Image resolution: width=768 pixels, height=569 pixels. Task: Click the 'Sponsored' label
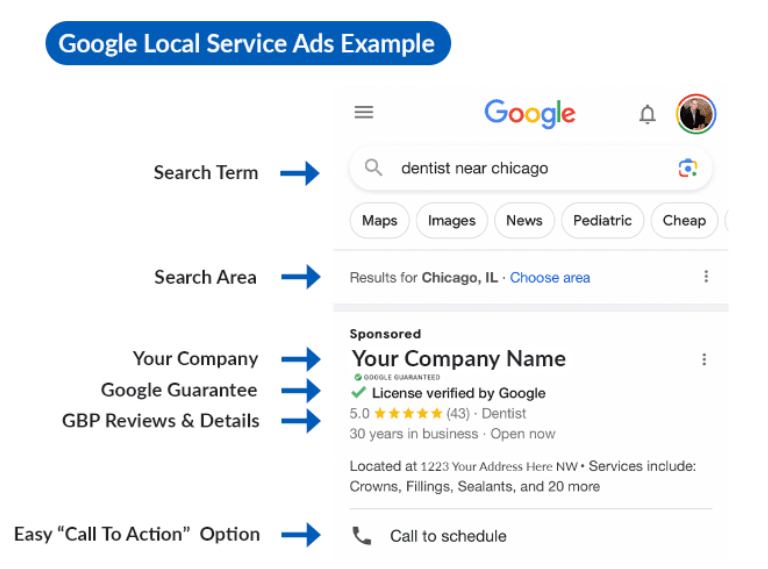click(385, 334)
